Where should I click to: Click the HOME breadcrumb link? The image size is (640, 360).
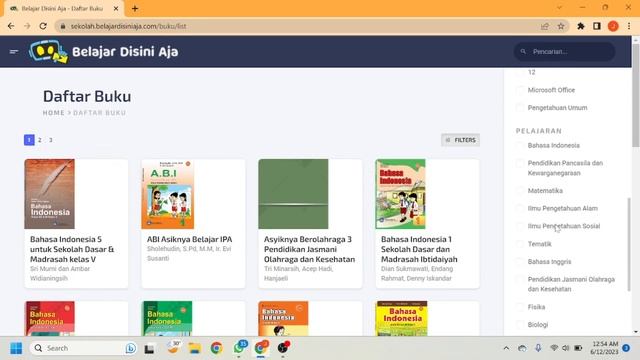[54, 113]
